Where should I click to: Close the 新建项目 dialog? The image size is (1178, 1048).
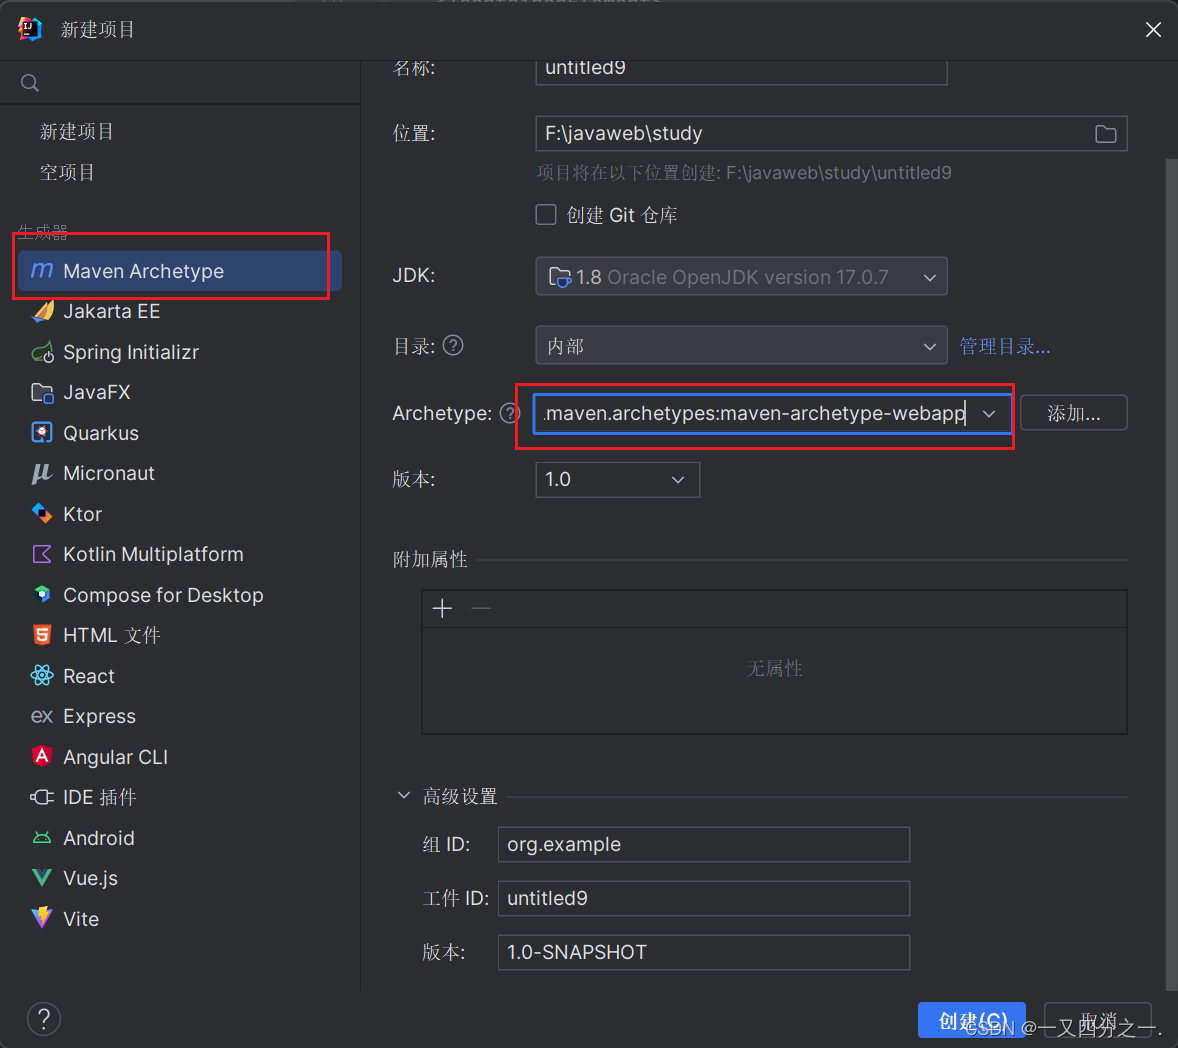[x=1153, y=29]
